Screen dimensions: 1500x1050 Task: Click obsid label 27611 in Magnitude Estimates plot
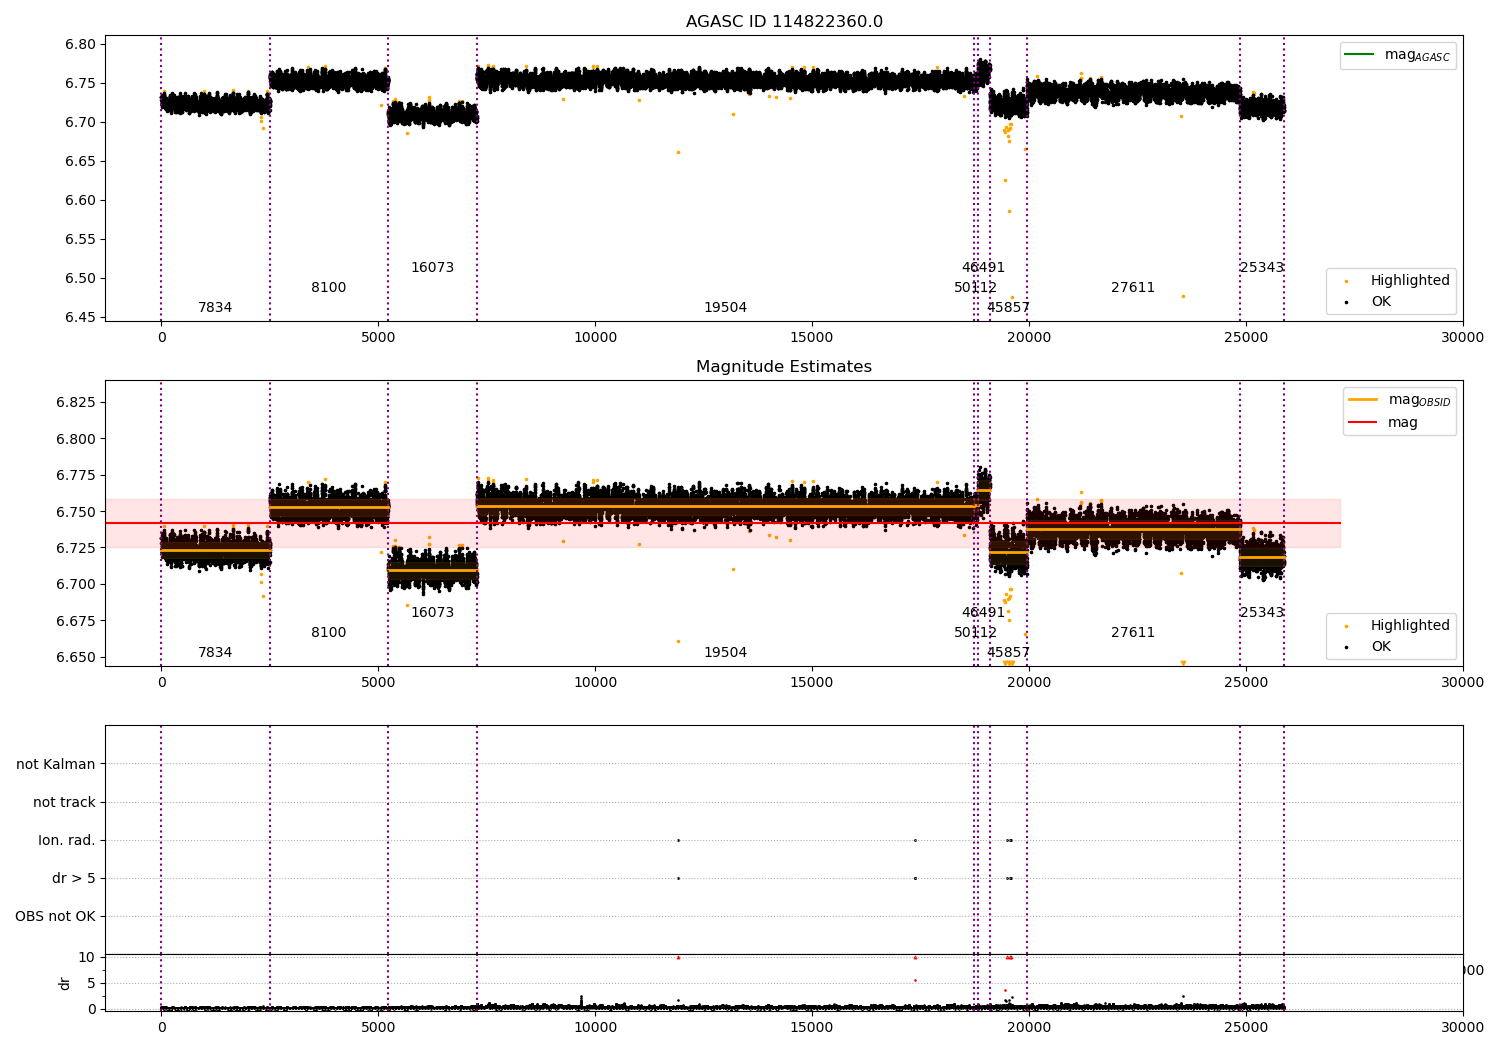click(1133, 633)
